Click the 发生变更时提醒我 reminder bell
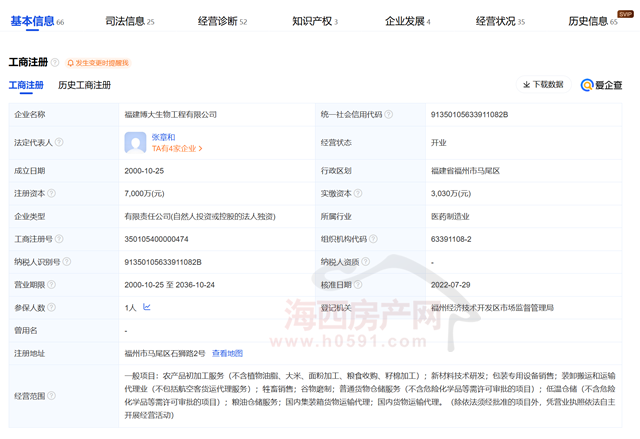Image resolution: width=640 pixels, height=439 pixels. (x=101, y=62)
